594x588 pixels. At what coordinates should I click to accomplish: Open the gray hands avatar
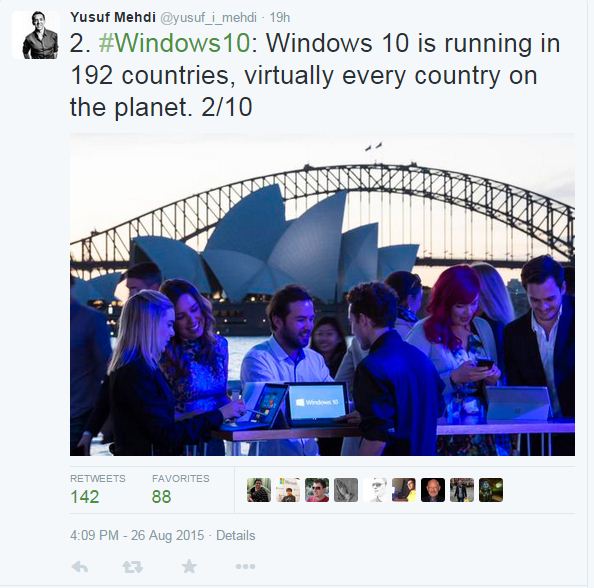click(346, 490)
